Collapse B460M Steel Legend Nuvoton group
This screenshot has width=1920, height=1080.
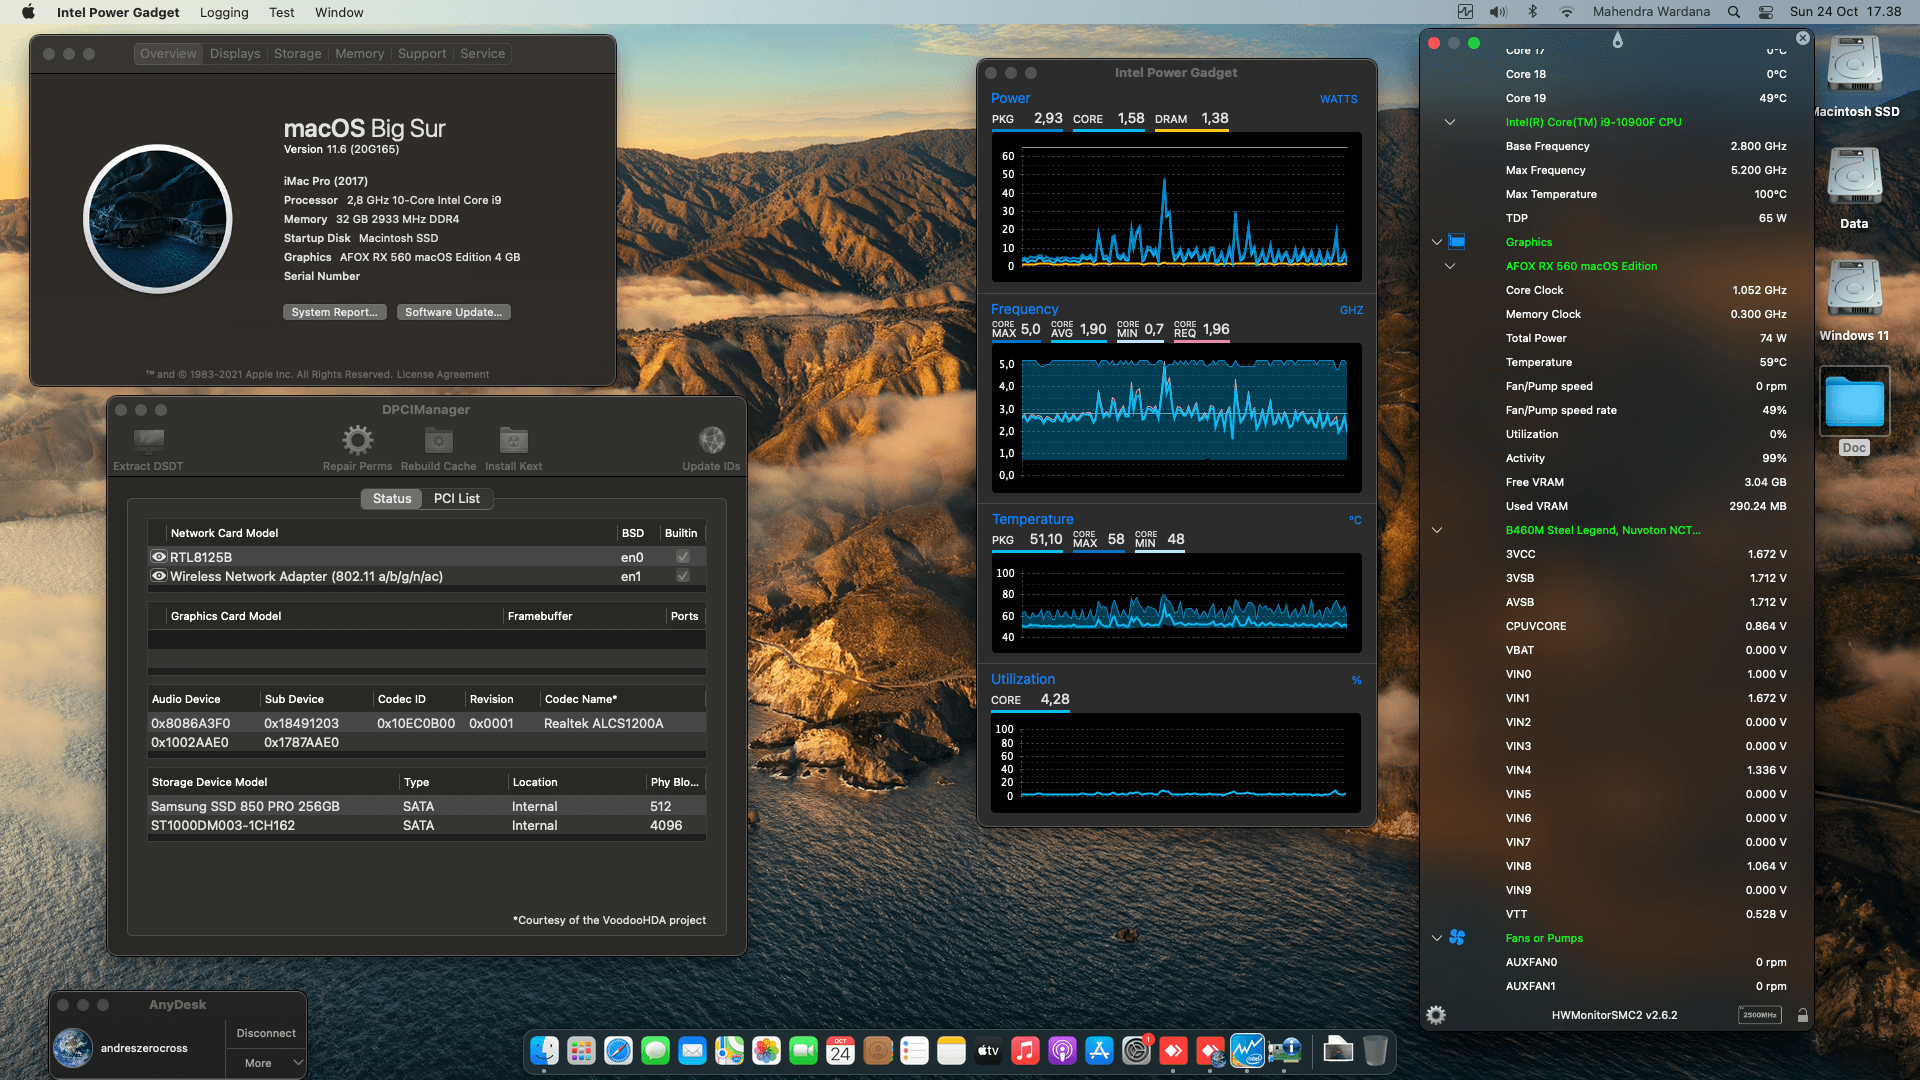tap(1436, 530)
